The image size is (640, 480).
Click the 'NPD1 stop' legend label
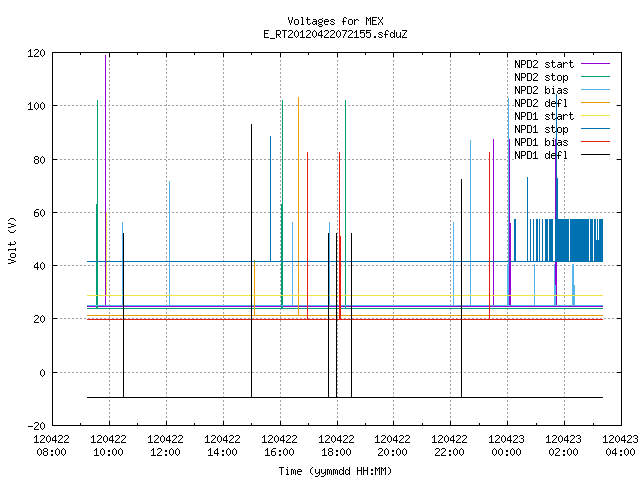pos(541,129)
